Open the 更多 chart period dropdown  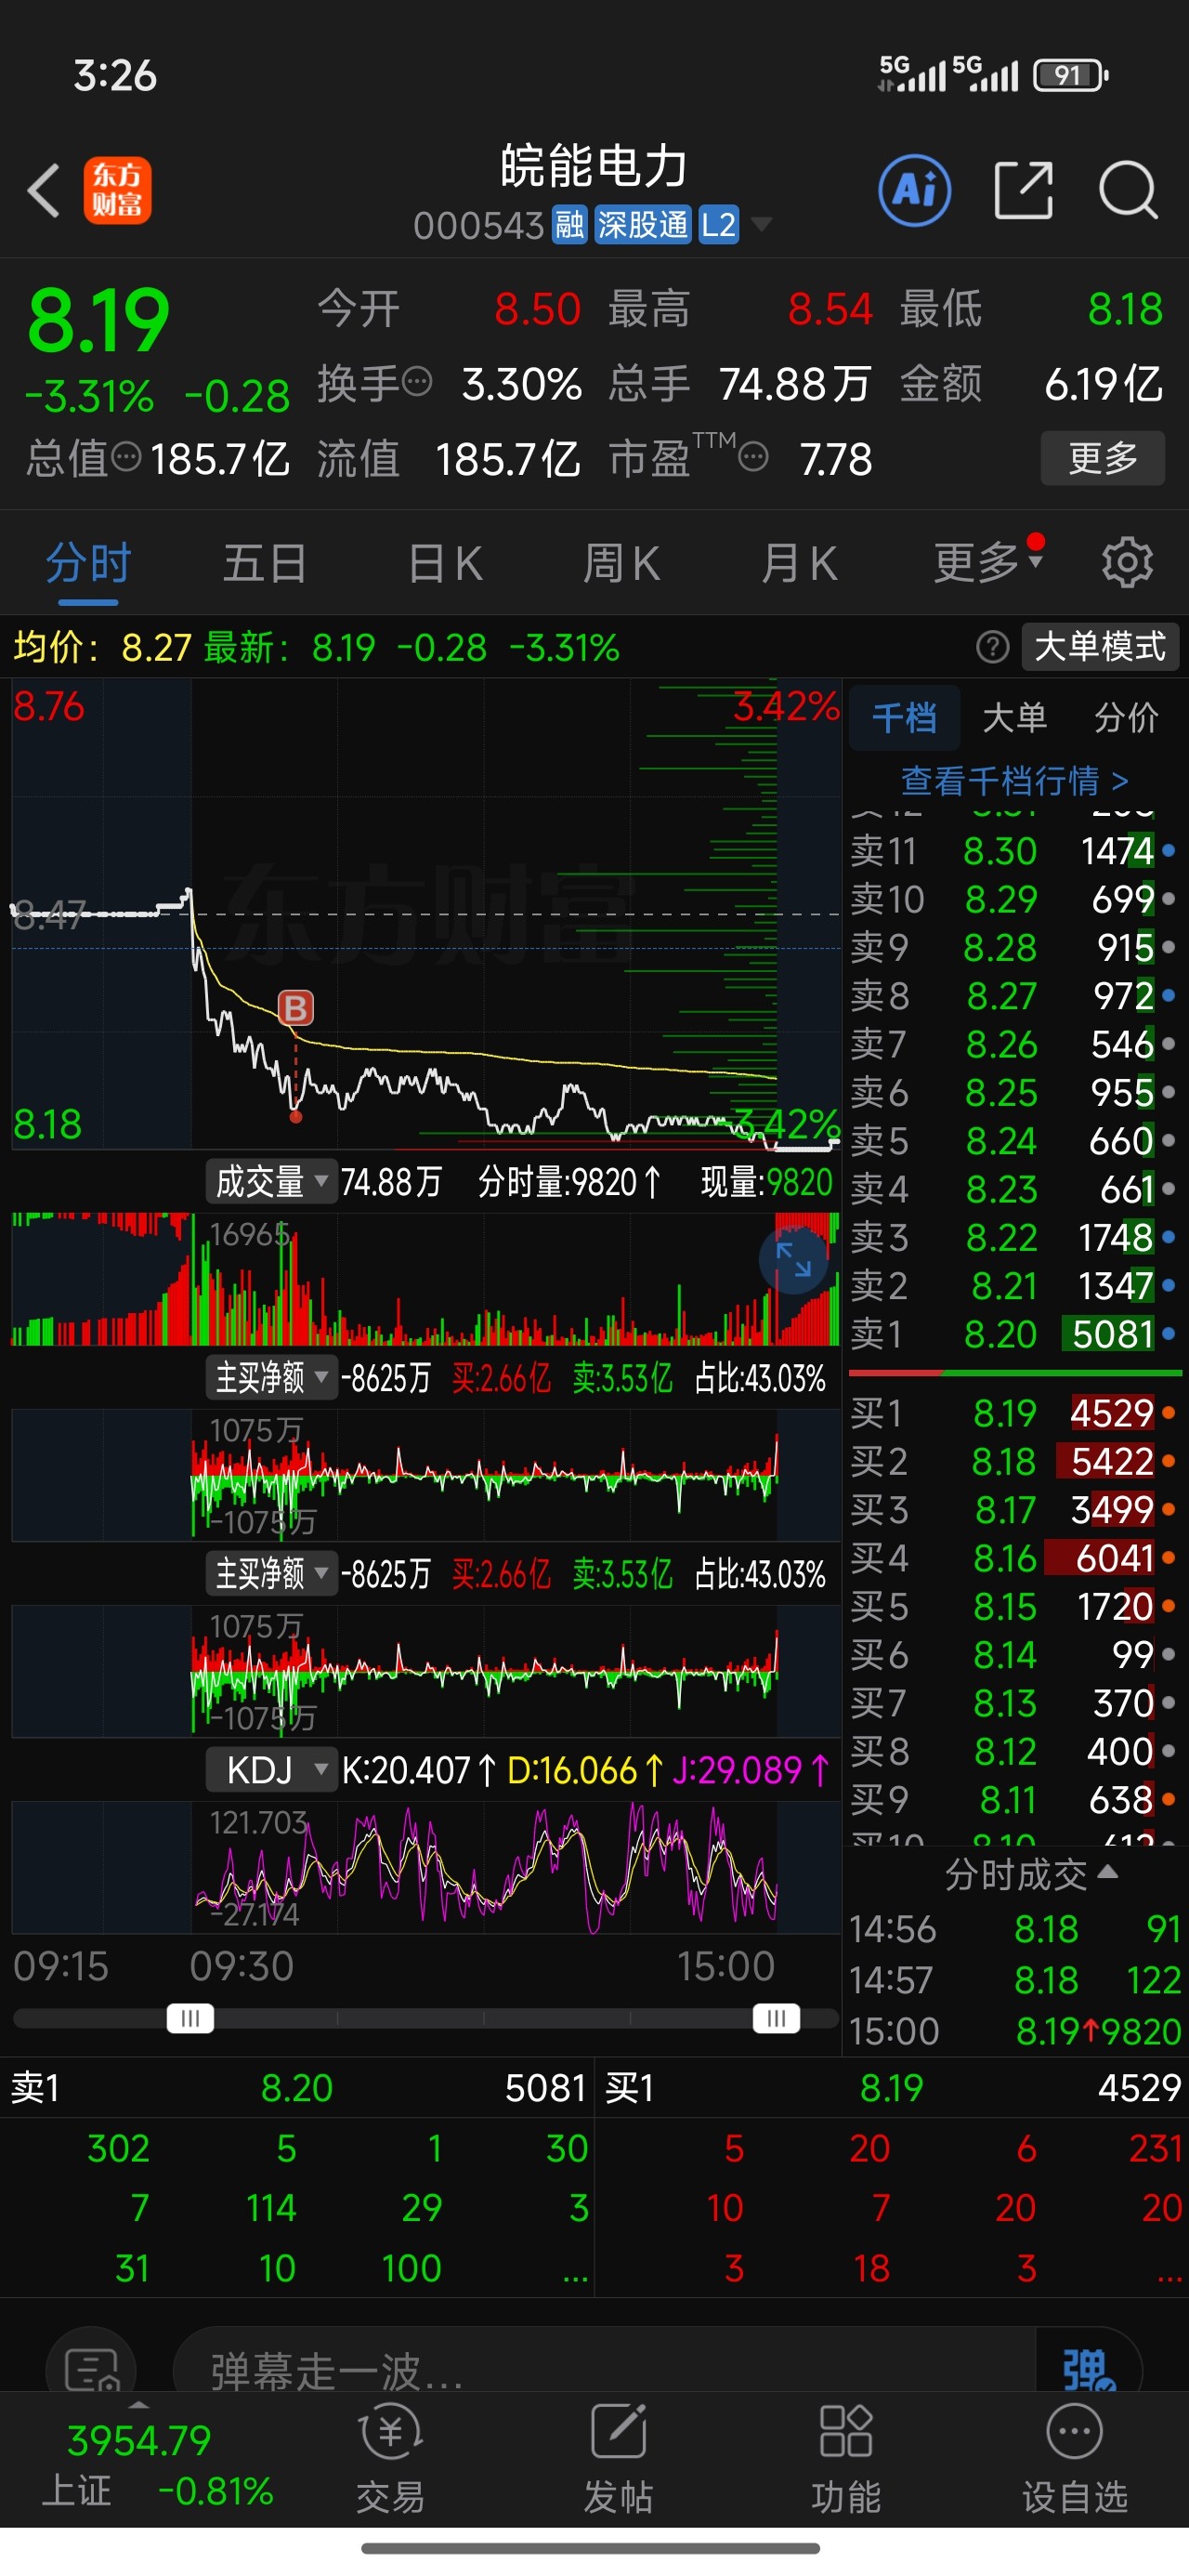tap(988, 562)
